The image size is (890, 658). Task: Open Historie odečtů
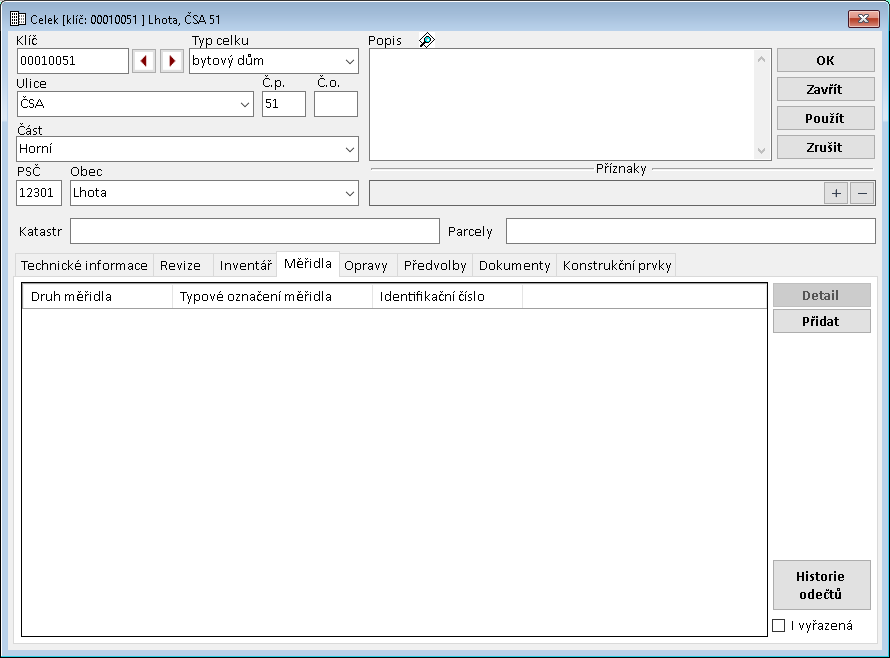pyautogui.click(x=821, y=585)
